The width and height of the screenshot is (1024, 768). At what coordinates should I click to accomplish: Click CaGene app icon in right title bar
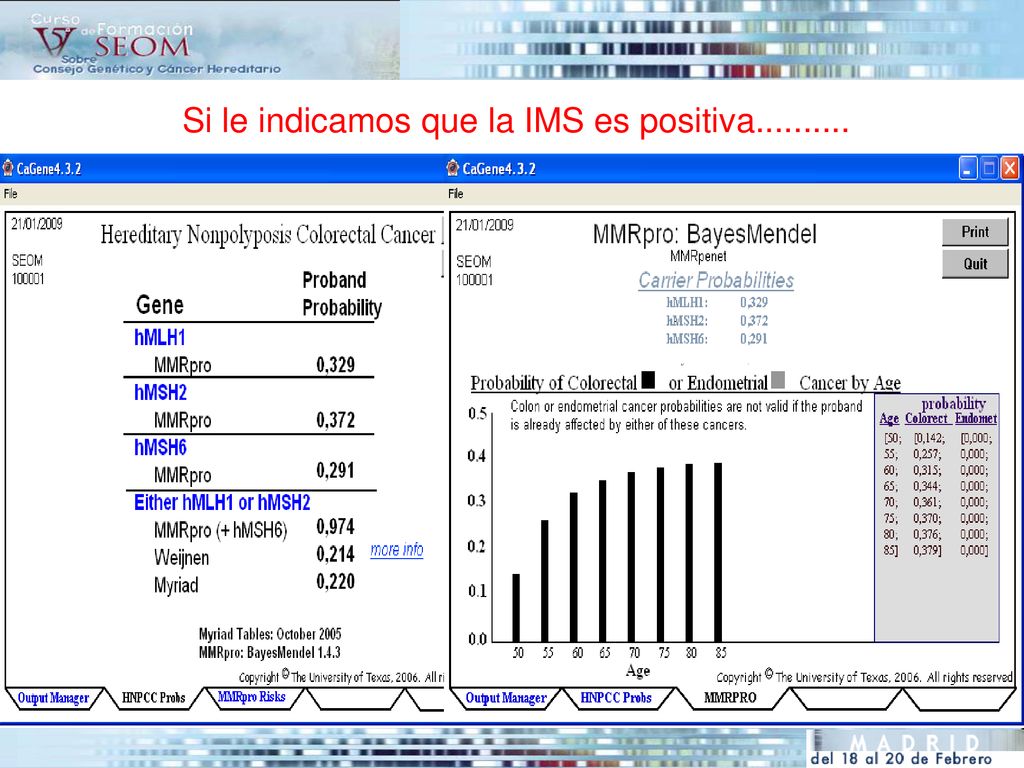tap(453, 168)
